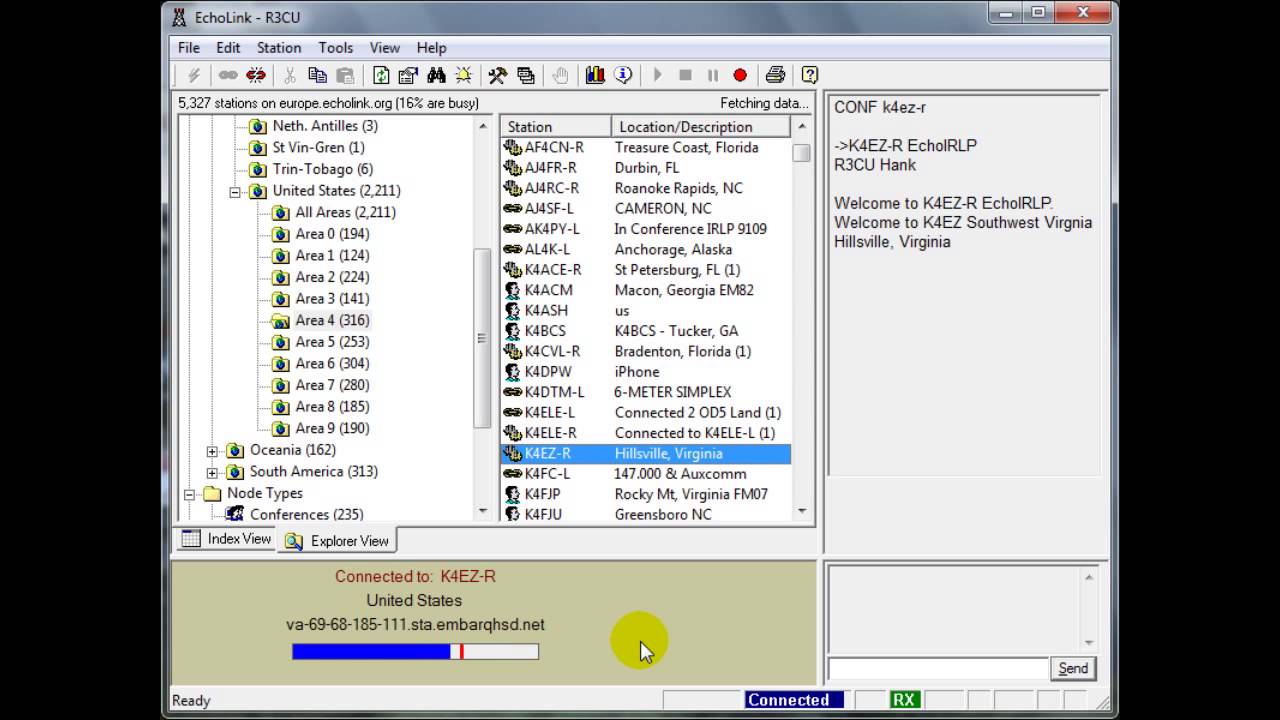1280x720 pixels.
Task: Click the RX status bar indicator
Action: 904,700
